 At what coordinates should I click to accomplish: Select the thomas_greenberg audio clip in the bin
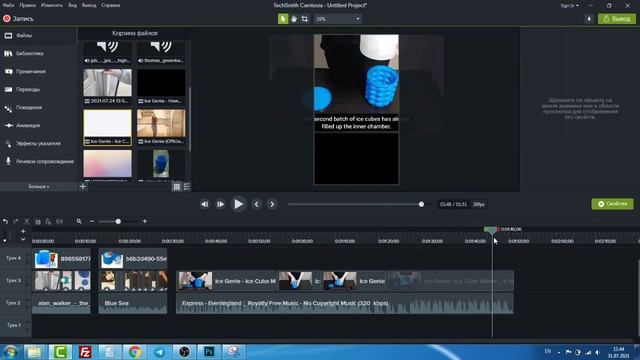161,52
